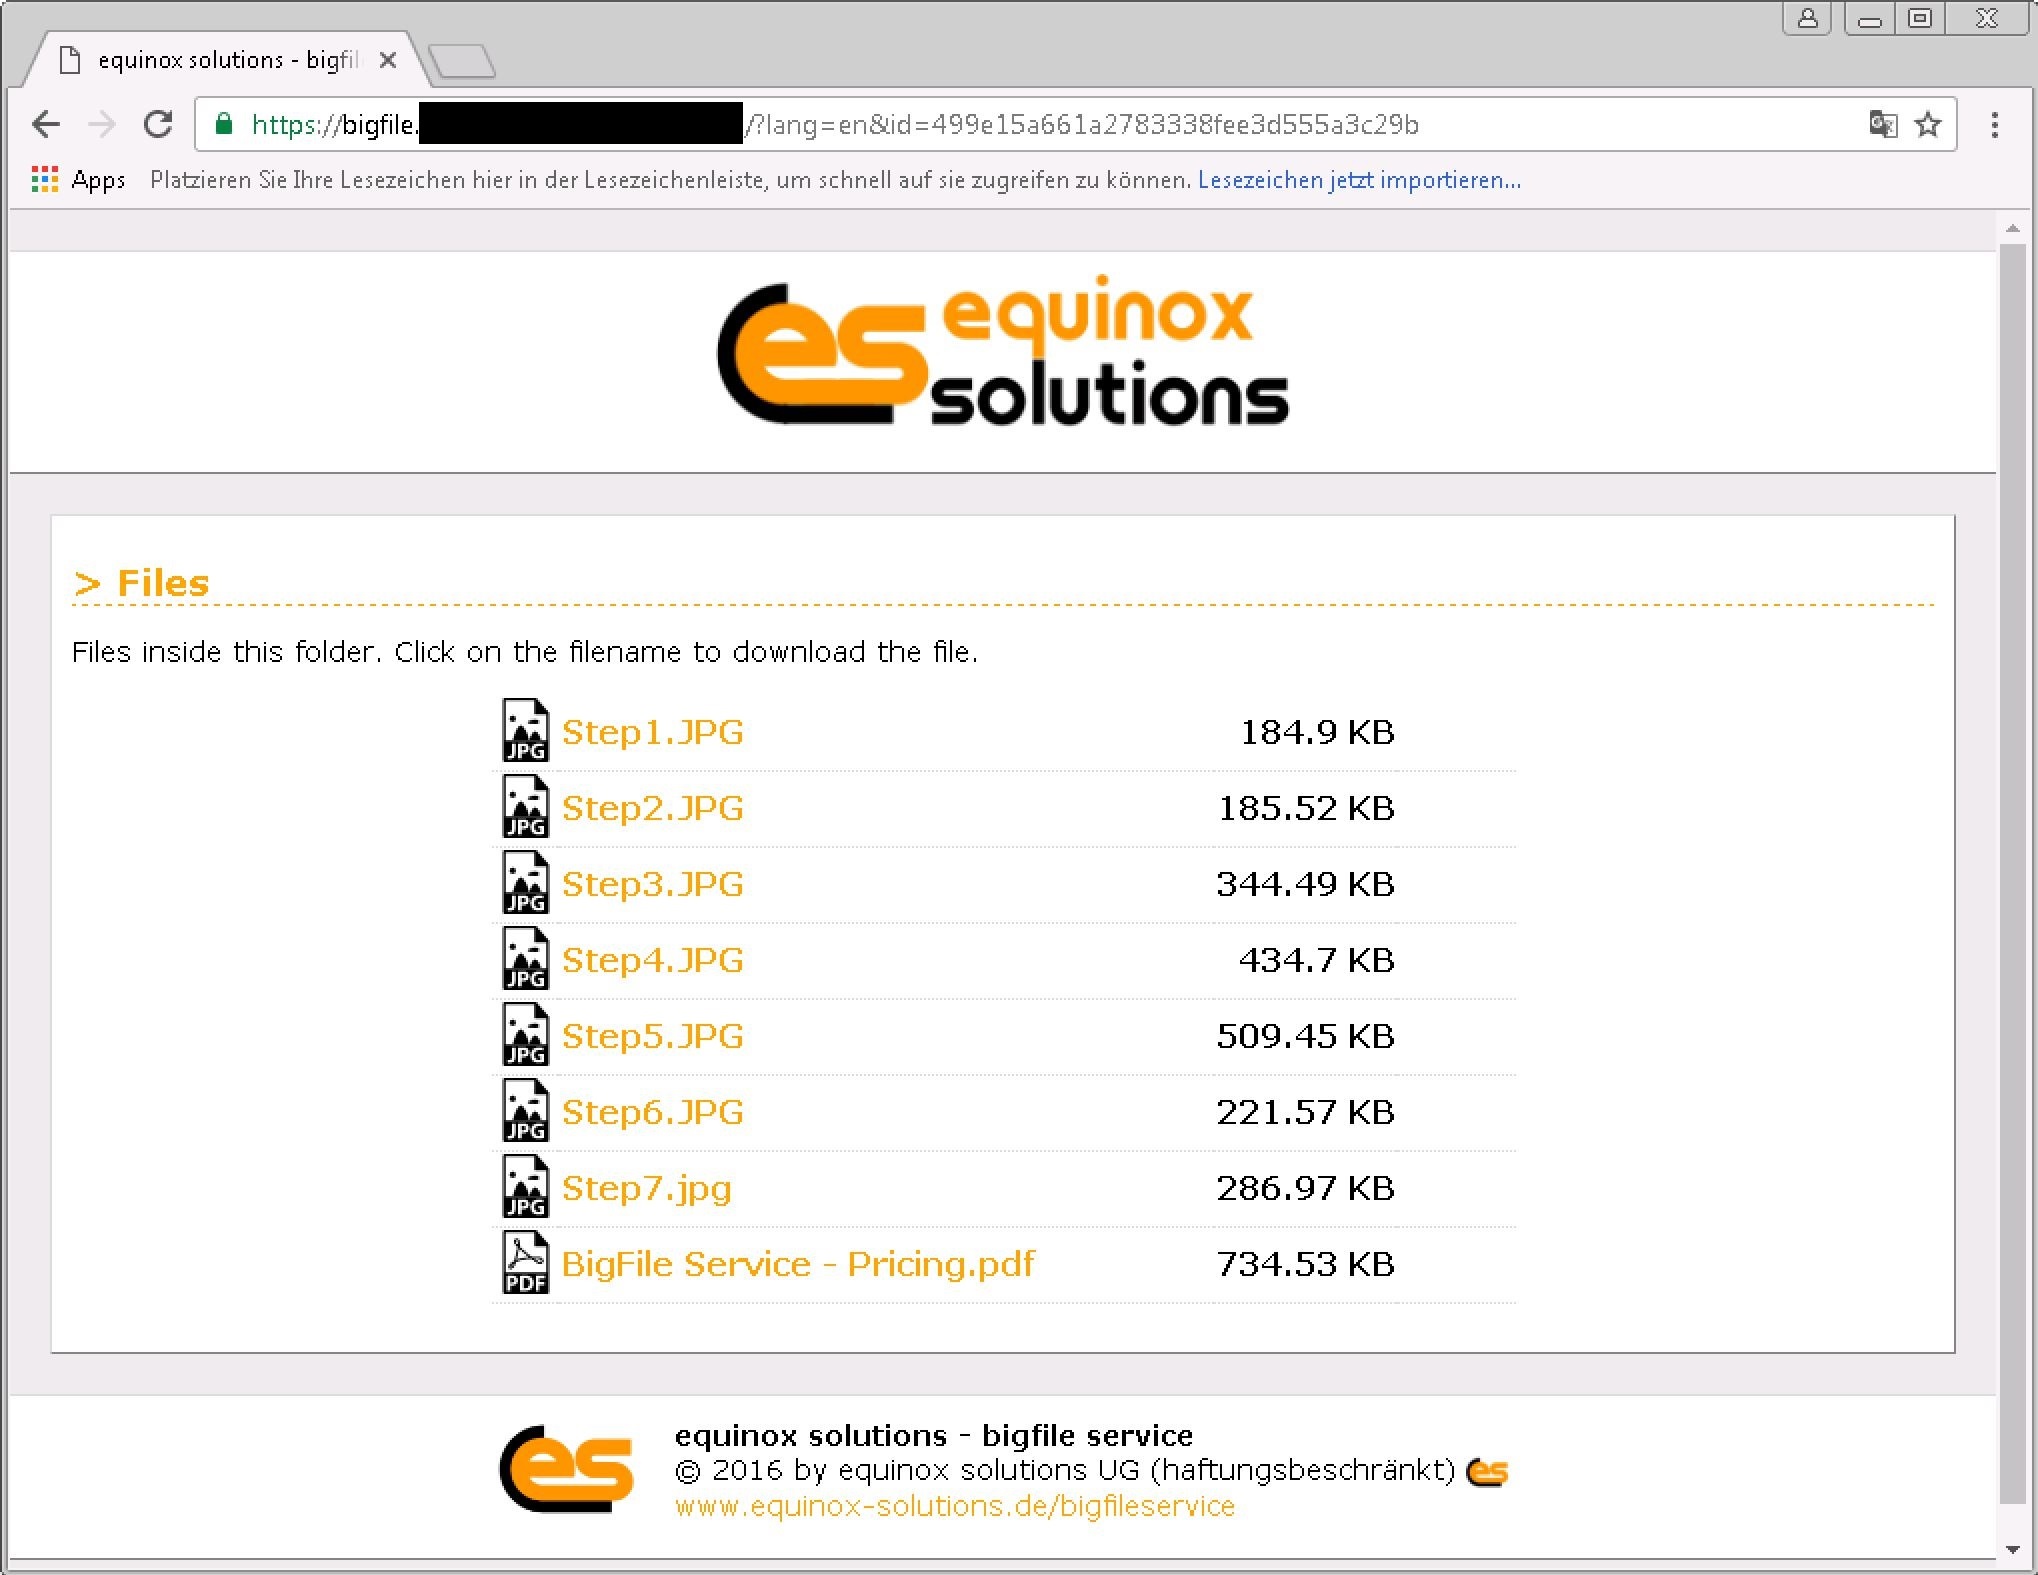Click the PDF icon beside Pricing file
This screenshot has width=2038, height=1575.
525,1262
